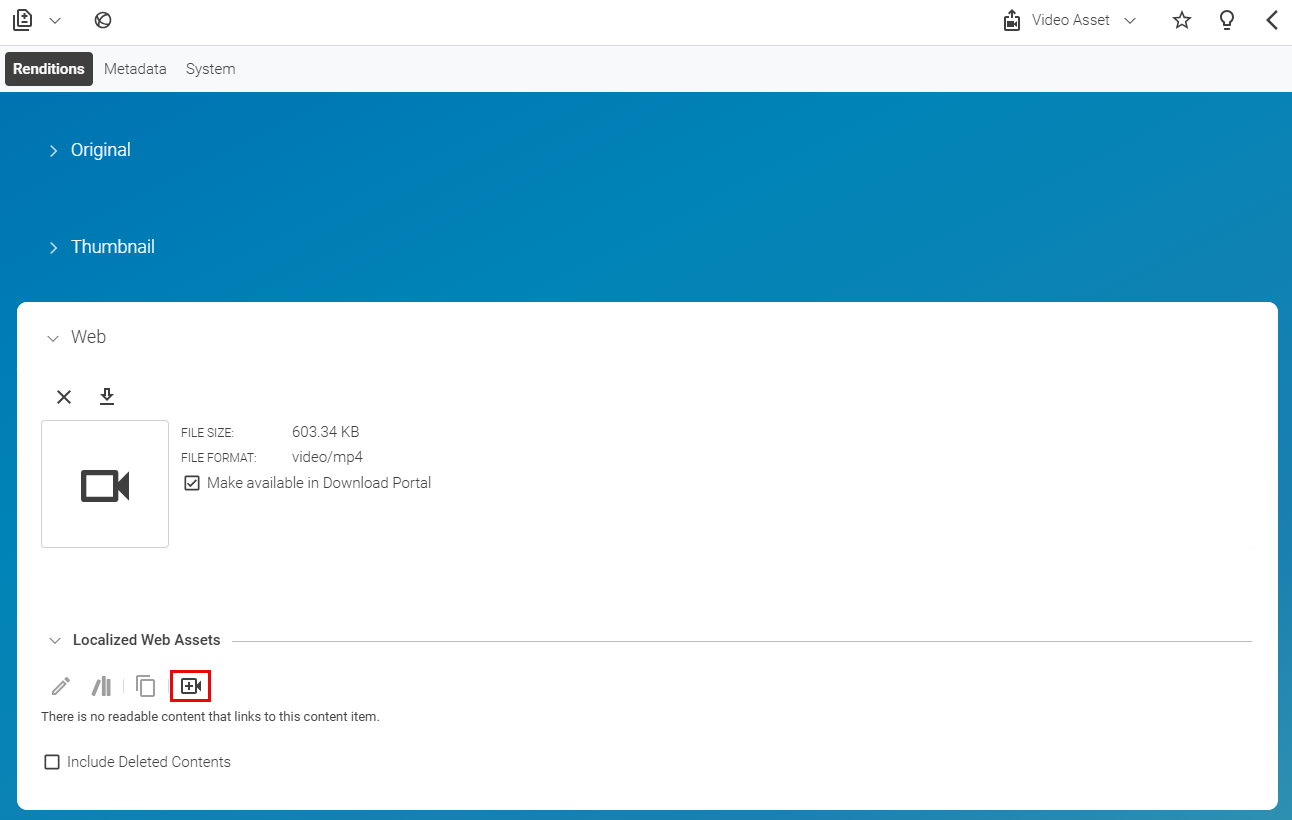Open the compare versions icon next to the pencil
The height and width of the screenshot is (820, 1292).
coord(100,685)
